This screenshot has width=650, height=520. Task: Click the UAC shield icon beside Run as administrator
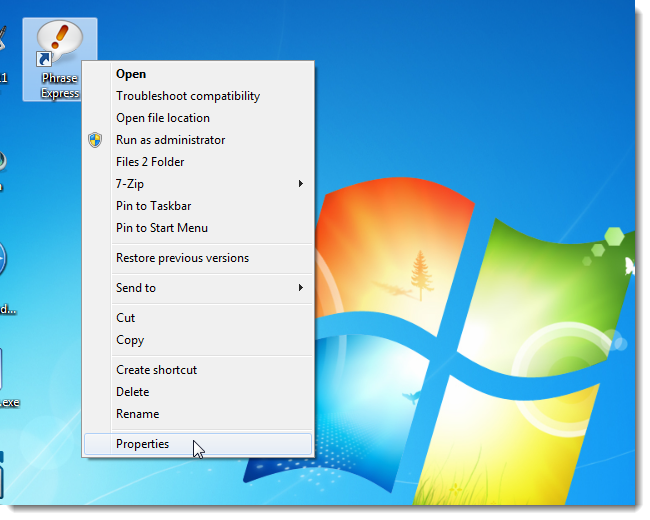[x=95, y=140]
